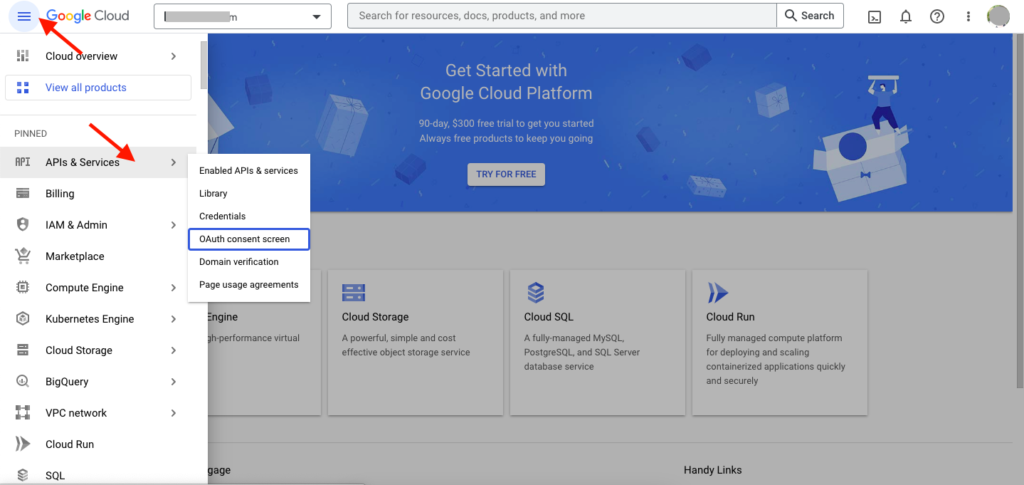Open the user account avatar
The image size is (1024, 485).
(998, 16)
